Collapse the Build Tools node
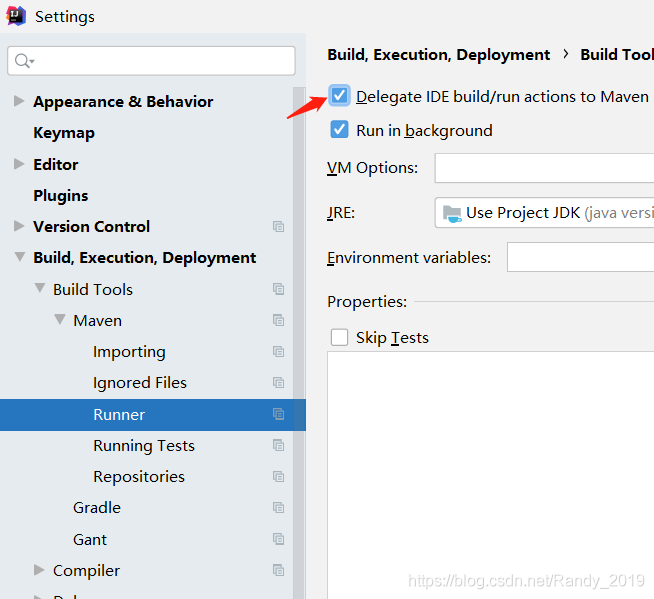This screenshot has height=599, width=654. click(x=40, y=288)
